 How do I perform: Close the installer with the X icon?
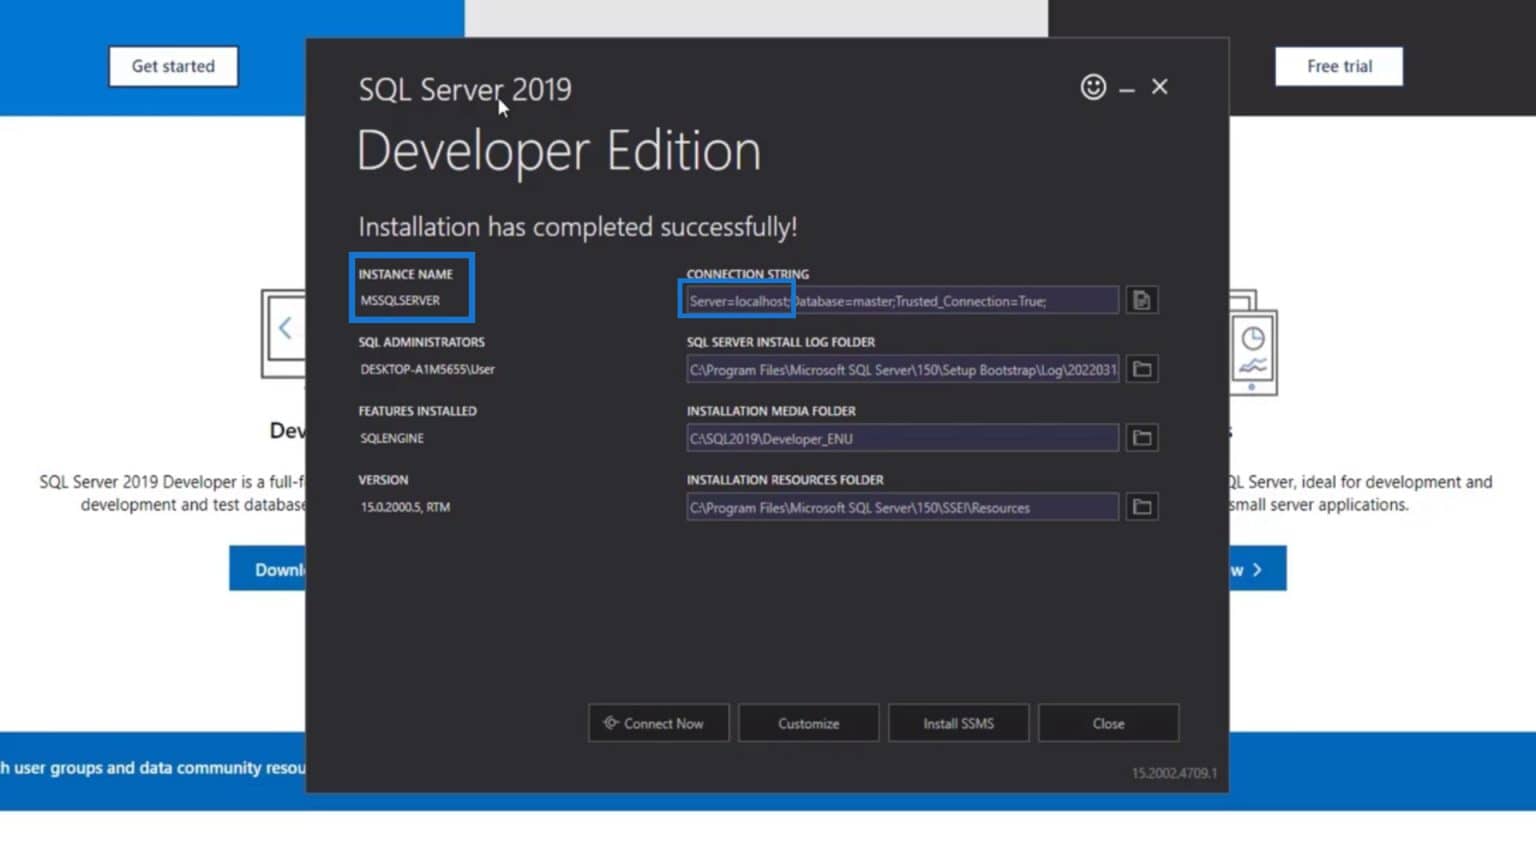[x=1160, y=87]
